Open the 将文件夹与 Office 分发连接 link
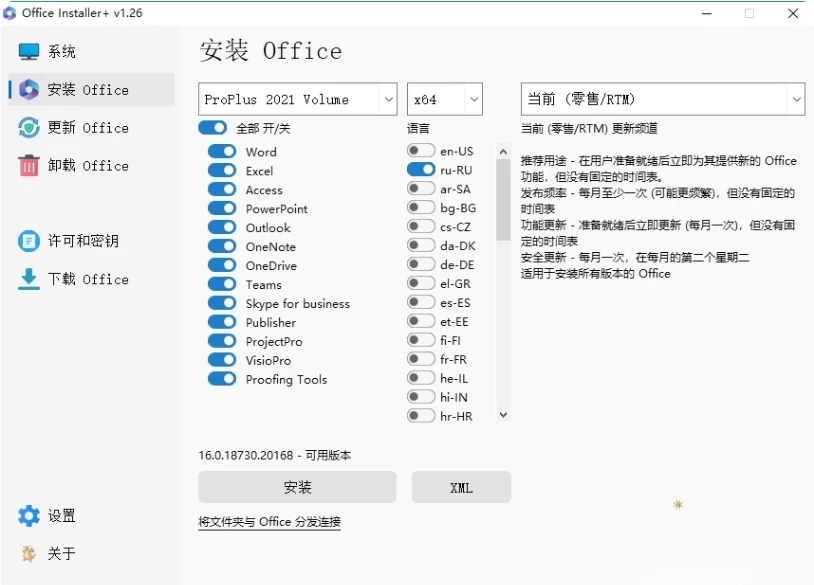Image resolution: width=814 pixels, height=585 pixels. pyautogui.click(x=270, y=521)
